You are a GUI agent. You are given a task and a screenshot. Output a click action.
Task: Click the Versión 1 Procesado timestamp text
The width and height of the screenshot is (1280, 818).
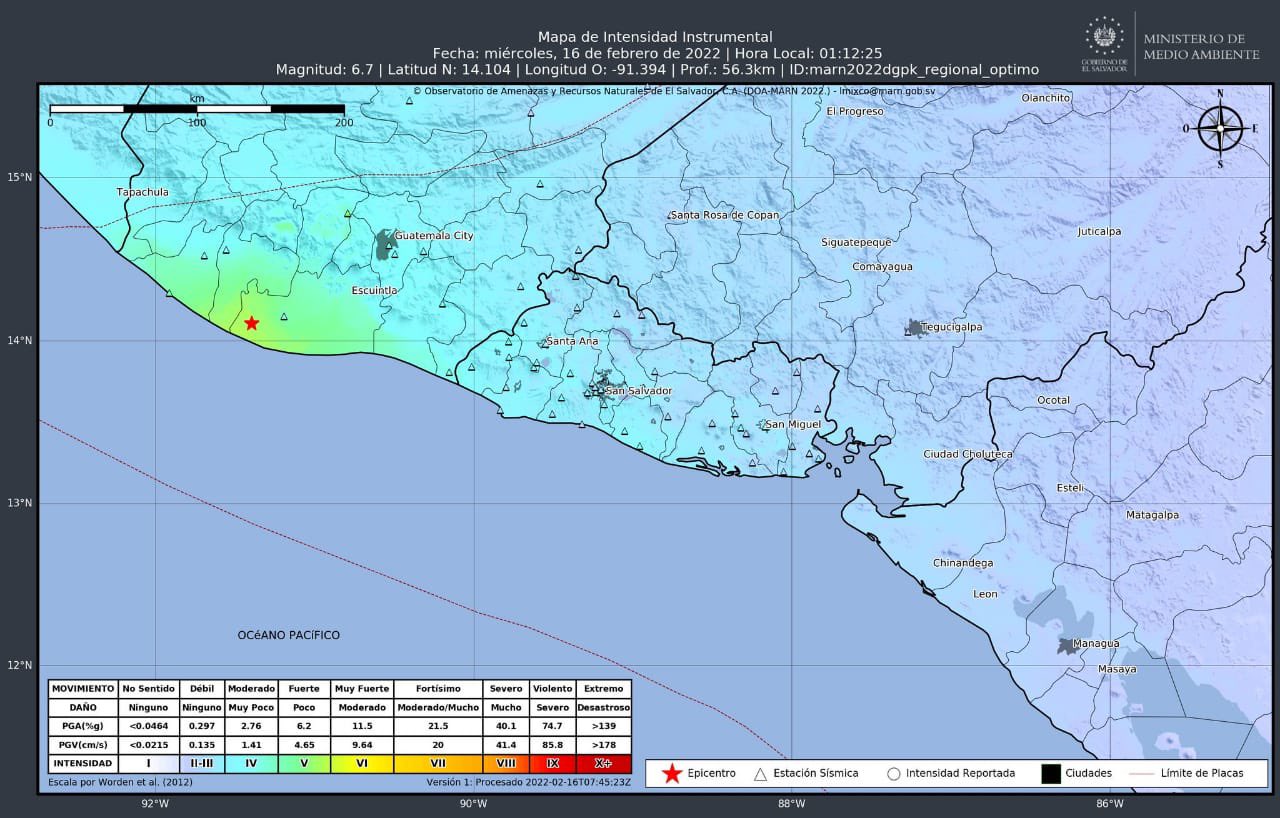pos(529,782)
